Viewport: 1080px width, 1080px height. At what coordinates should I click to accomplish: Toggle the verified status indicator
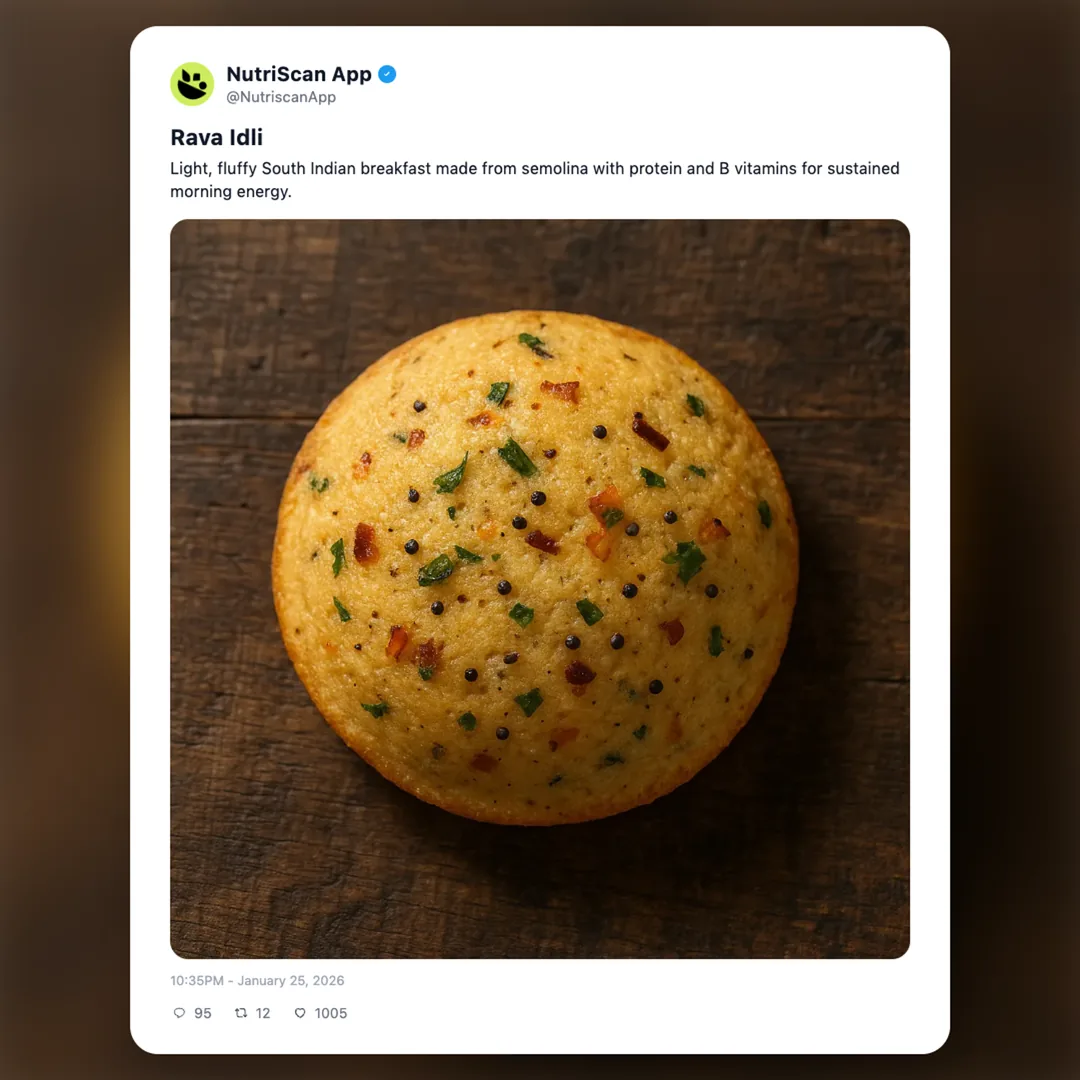click(387, 73)
